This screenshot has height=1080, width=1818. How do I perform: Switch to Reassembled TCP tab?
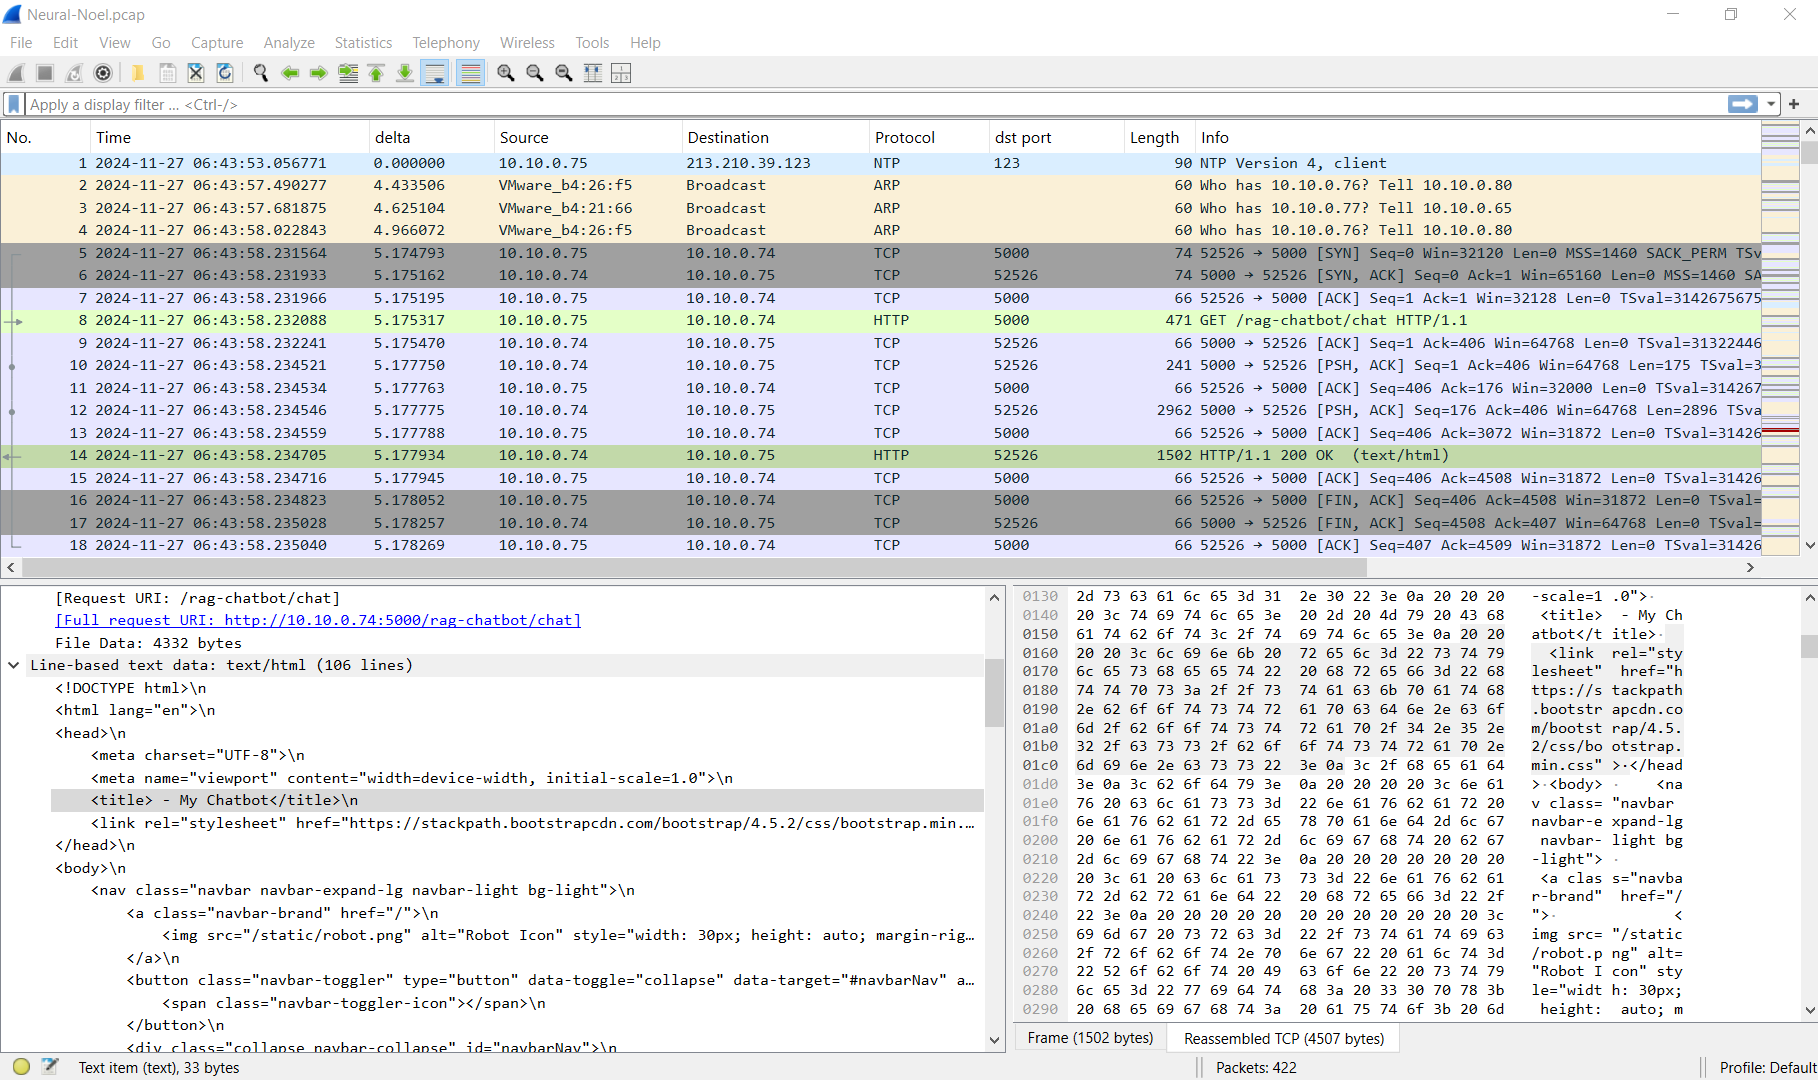[1283, 1038]
